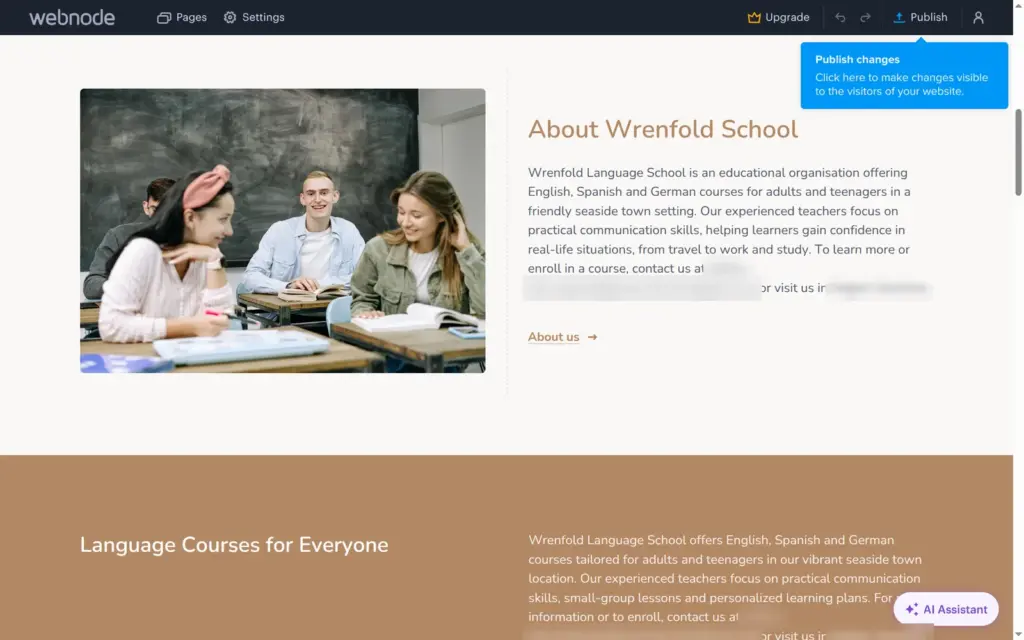Open the Settings menu
The width and height of the screenshot is (1024, 640).
pyautogui.click(x=254, y=18)
